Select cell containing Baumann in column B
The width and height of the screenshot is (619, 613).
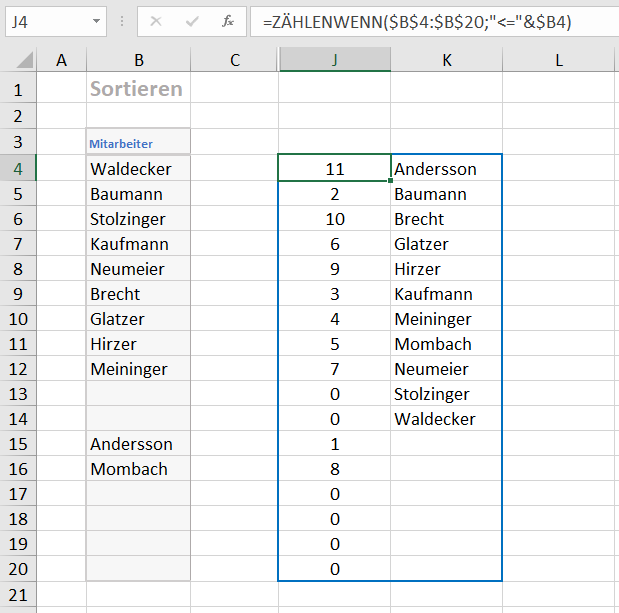tap(139, 194)
